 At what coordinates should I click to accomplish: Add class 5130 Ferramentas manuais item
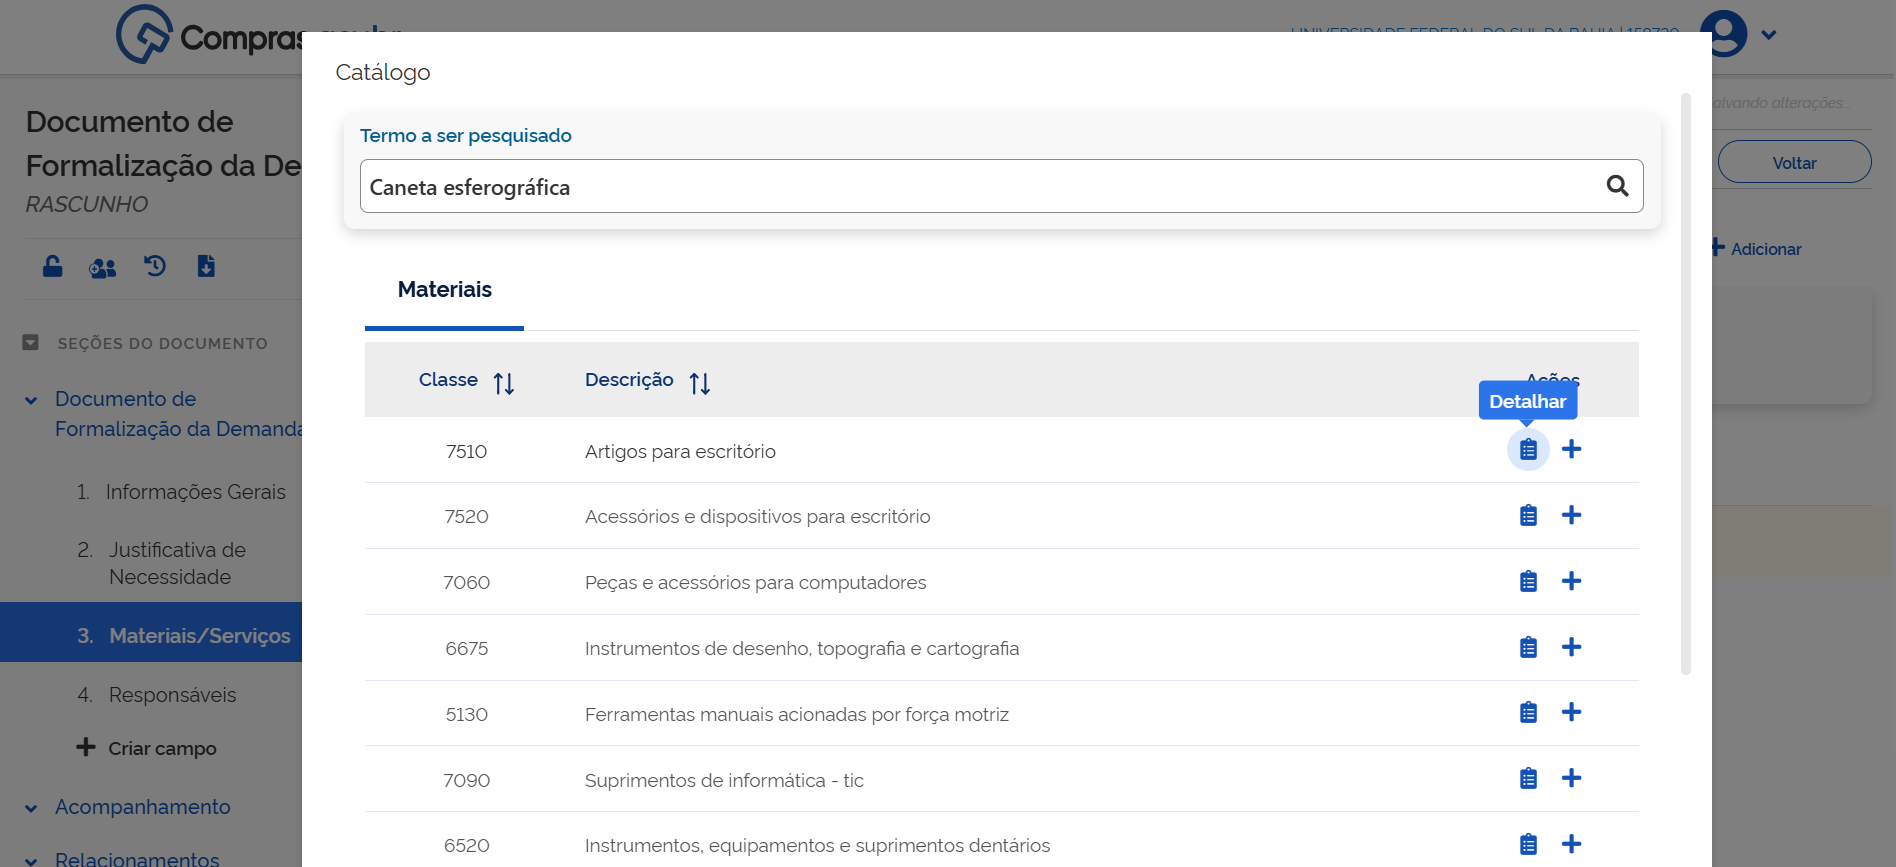[1571, 712]
